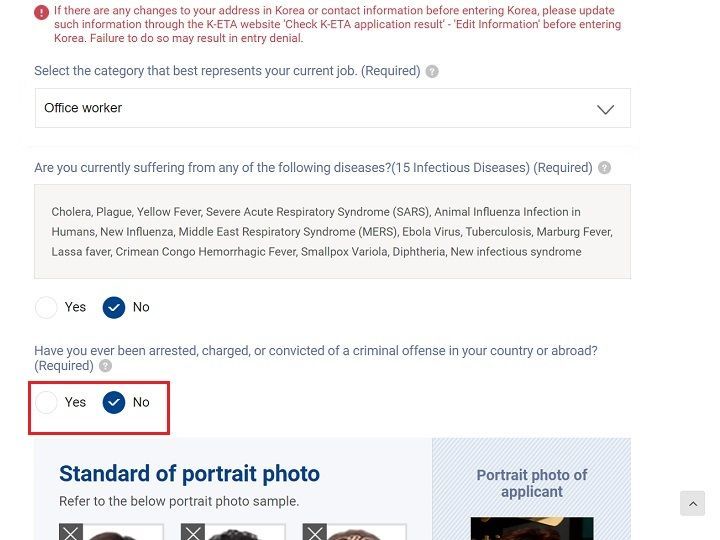The height and width of the screenshot is (540, 720).
Task: Select No for infectious diseases question
Action: pyautogui.click(x=114, y=307)
